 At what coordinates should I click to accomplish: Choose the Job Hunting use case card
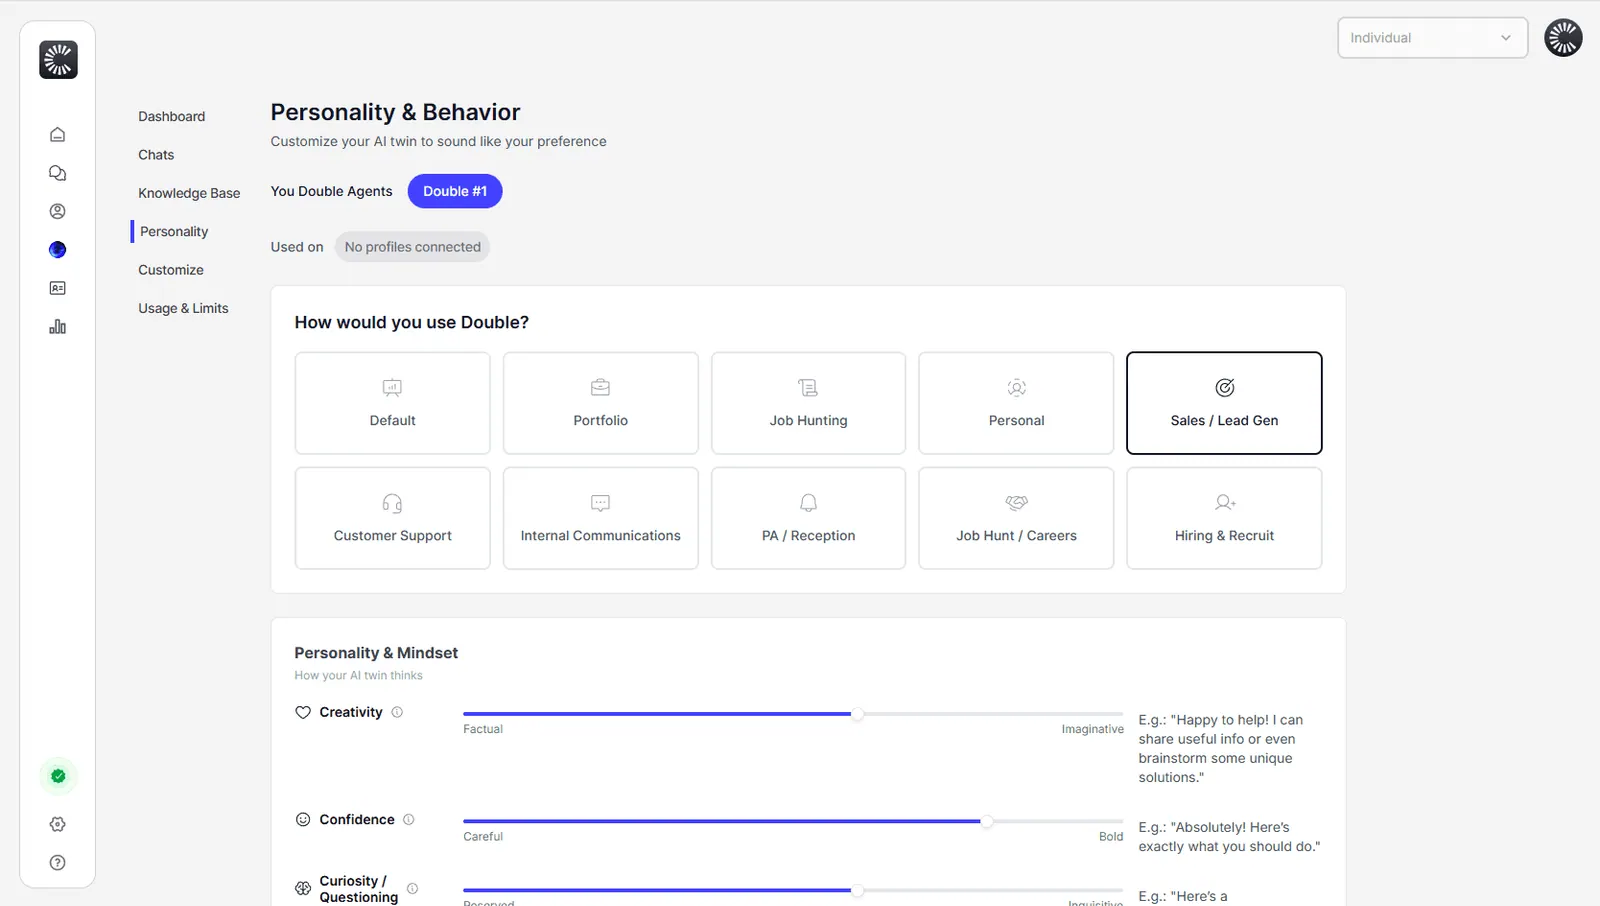pos(808,403)
